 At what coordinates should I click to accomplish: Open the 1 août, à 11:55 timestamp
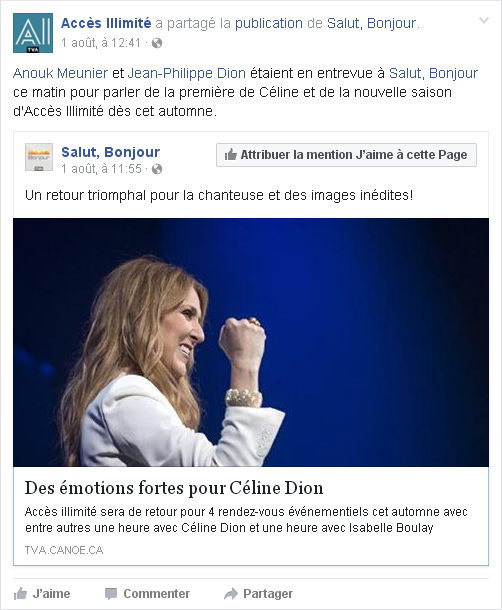pyautogui.click(x=101, y=169)
